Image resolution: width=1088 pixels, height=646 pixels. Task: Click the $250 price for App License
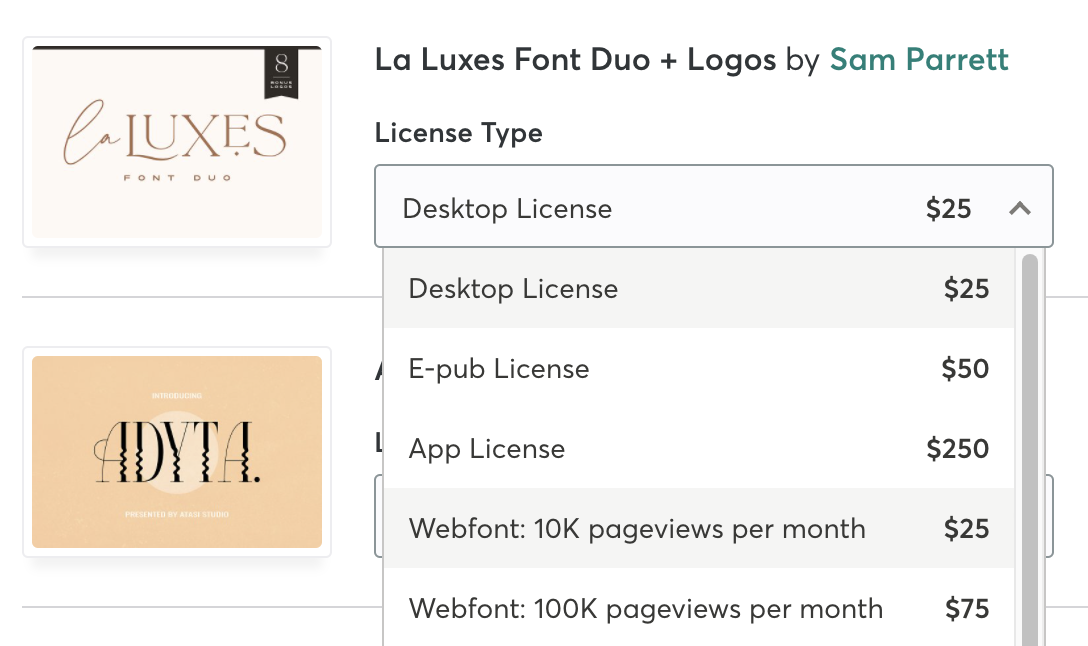[x=958, y=448]
